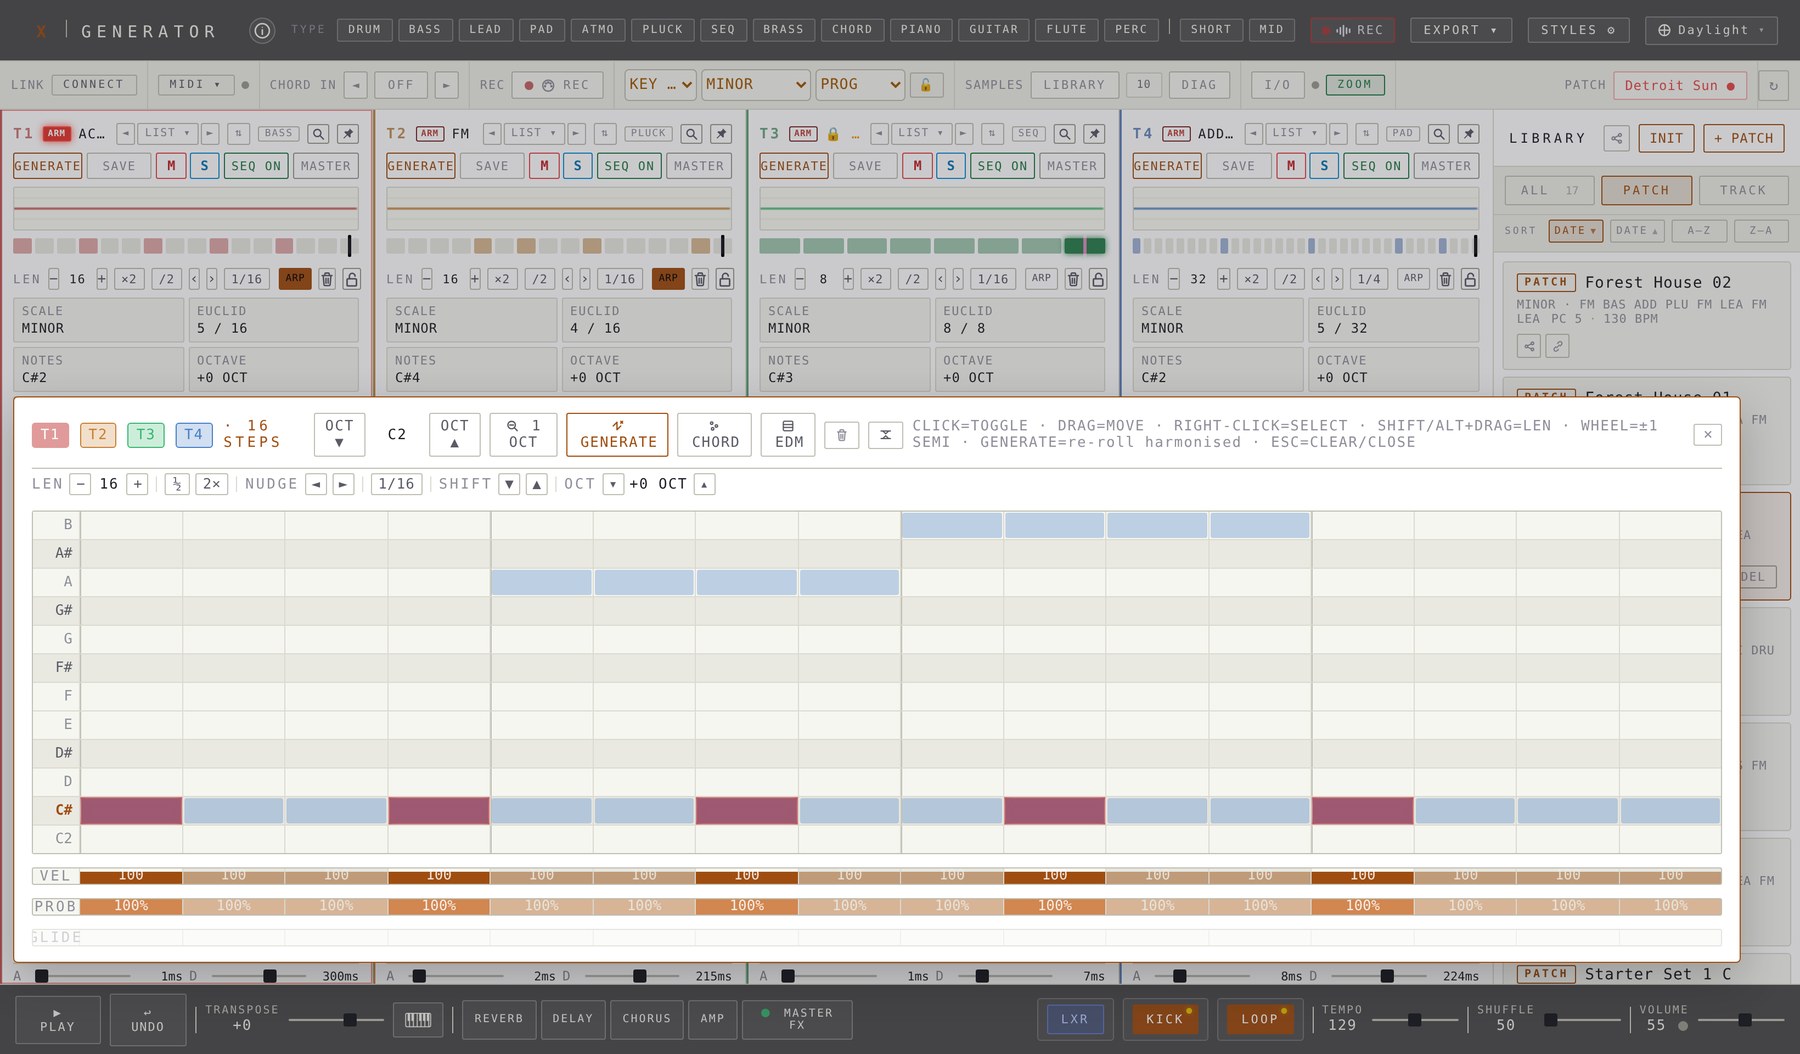The height and width of the screenshot is (1054, 1800).
Task: Mute track T1
Action: [171, 166]
